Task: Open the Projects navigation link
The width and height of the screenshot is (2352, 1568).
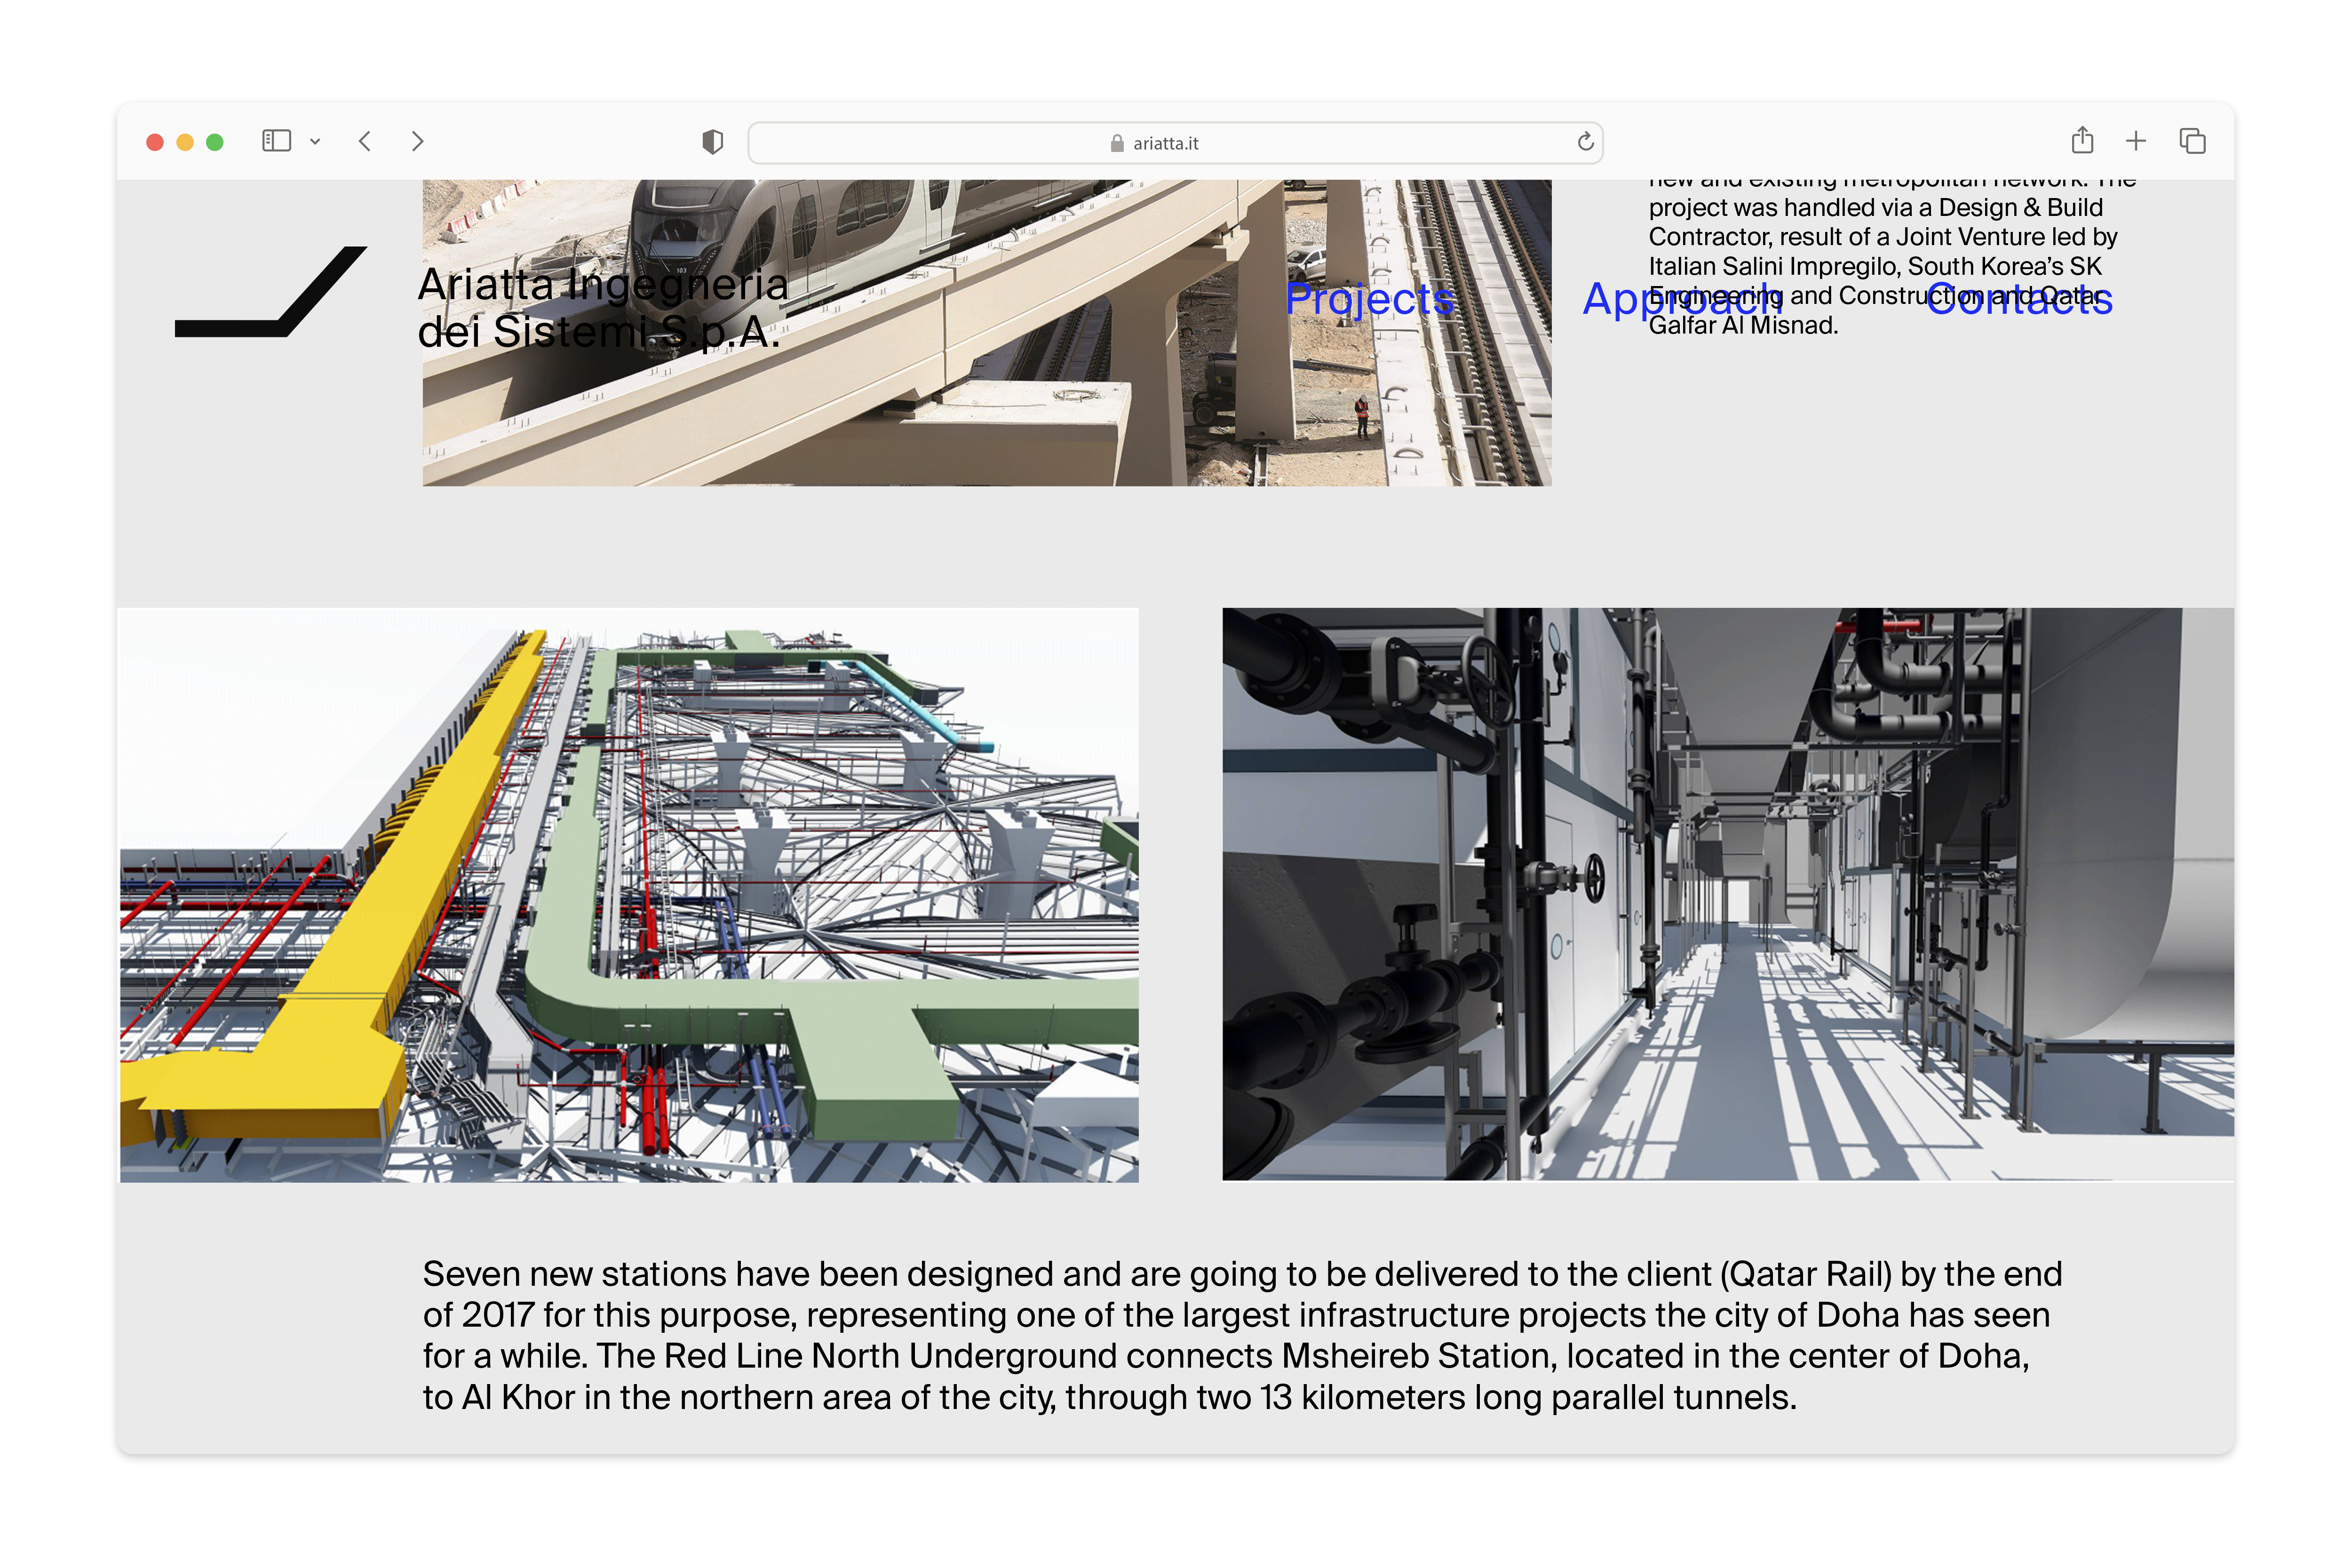Action: point(1369,299)
